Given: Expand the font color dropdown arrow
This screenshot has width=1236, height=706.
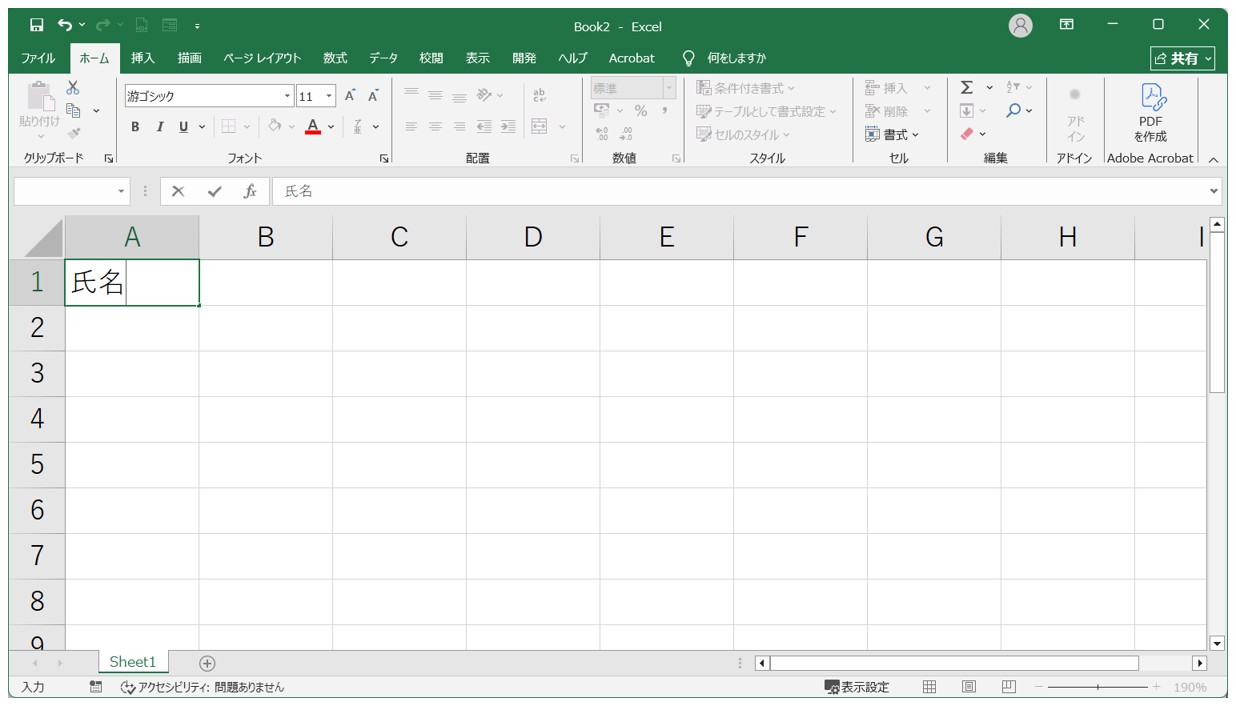Looking at the screenshot, I should (331, 127).
